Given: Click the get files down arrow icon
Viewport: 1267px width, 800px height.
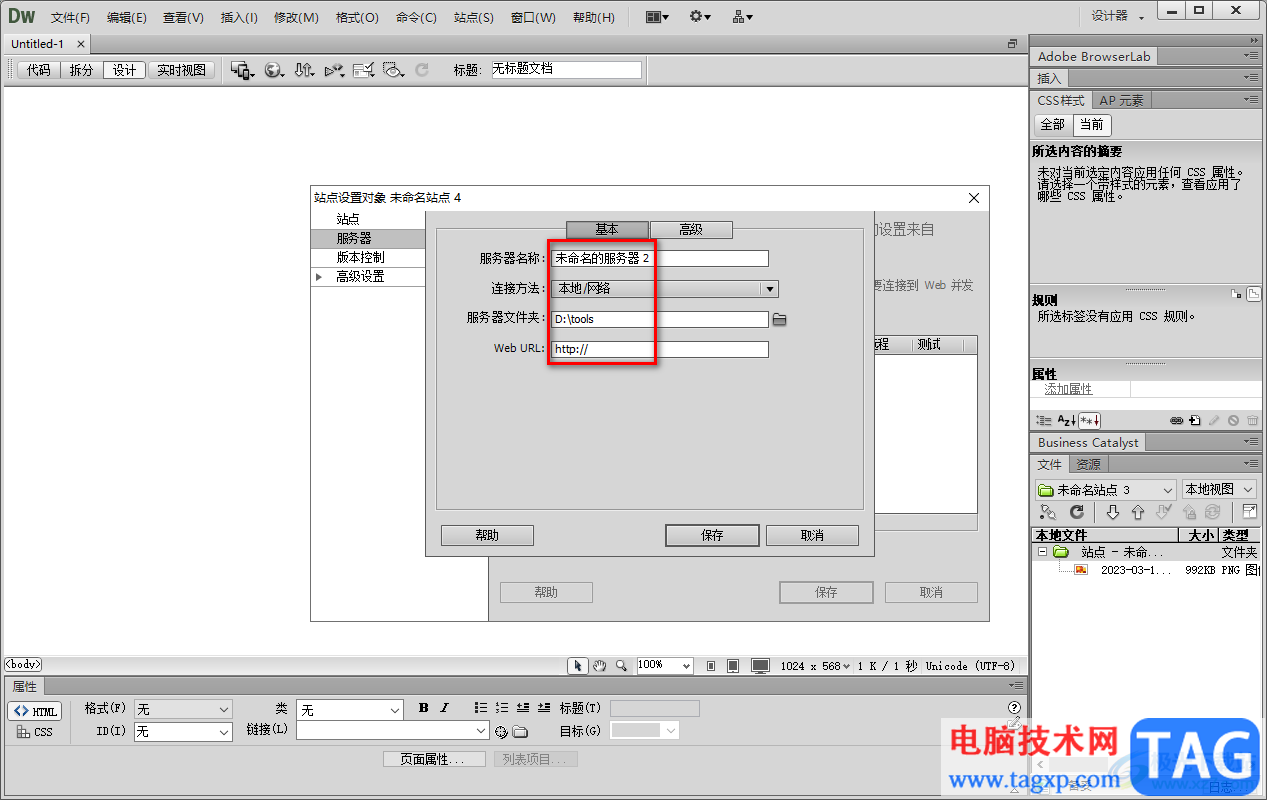Looking at the screenshot, I should (1112, 512).
